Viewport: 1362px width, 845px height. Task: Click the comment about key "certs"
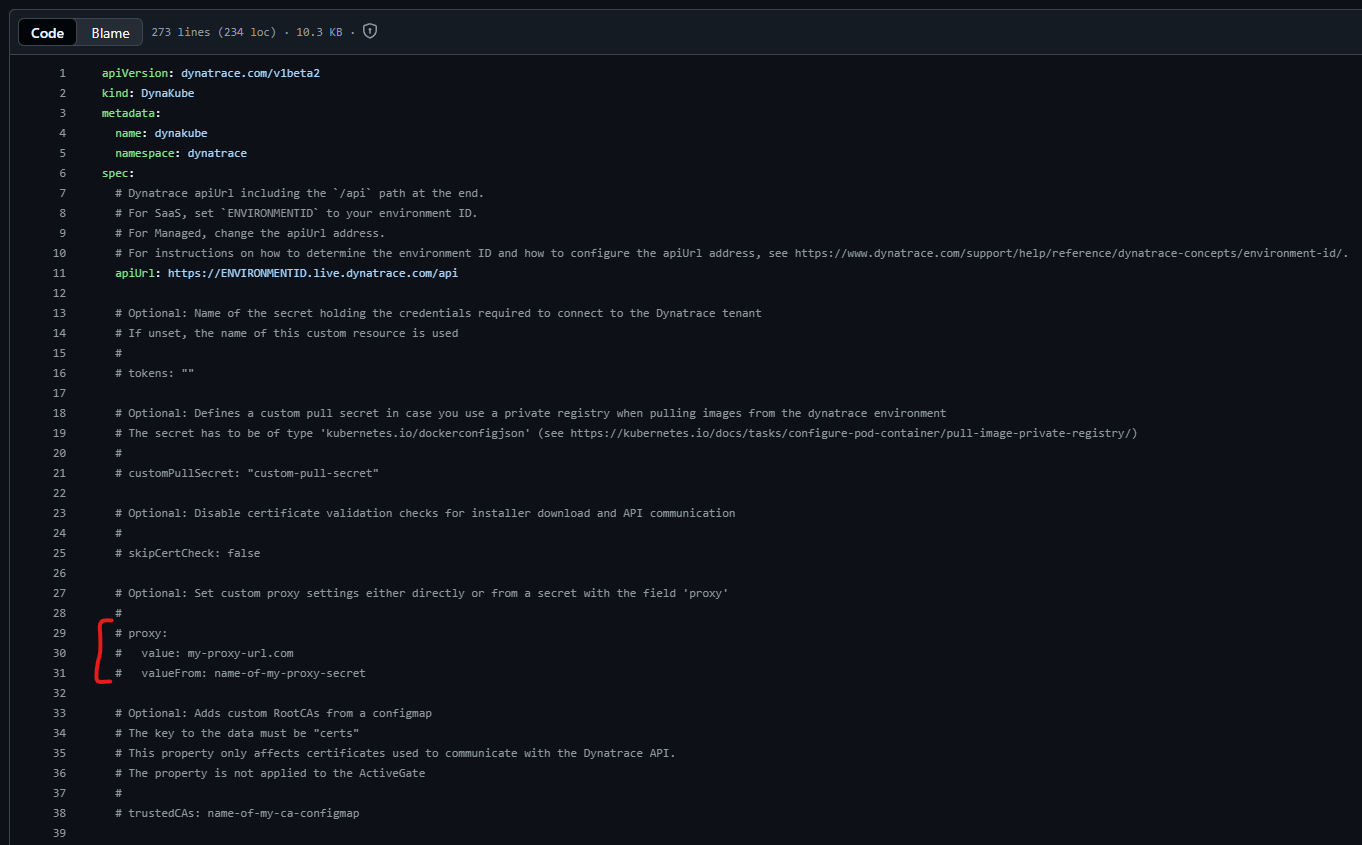coord(237,733)
